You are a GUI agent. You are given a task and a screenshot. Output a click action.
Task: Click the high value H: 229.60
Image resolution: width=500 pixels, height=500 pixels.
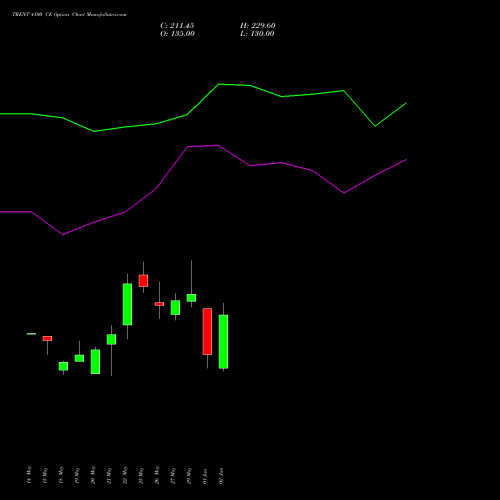(x=258, y=26)
